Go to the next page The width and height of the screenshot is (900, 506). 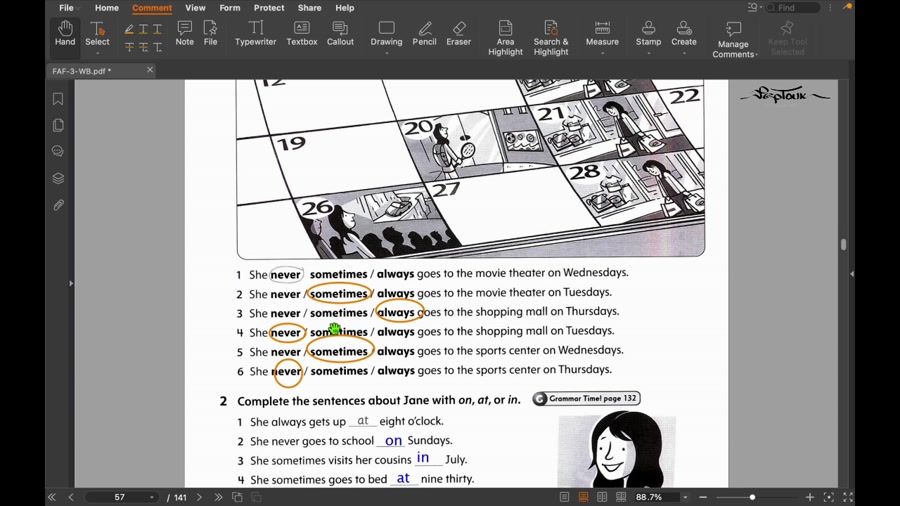[x=199, y=497]
